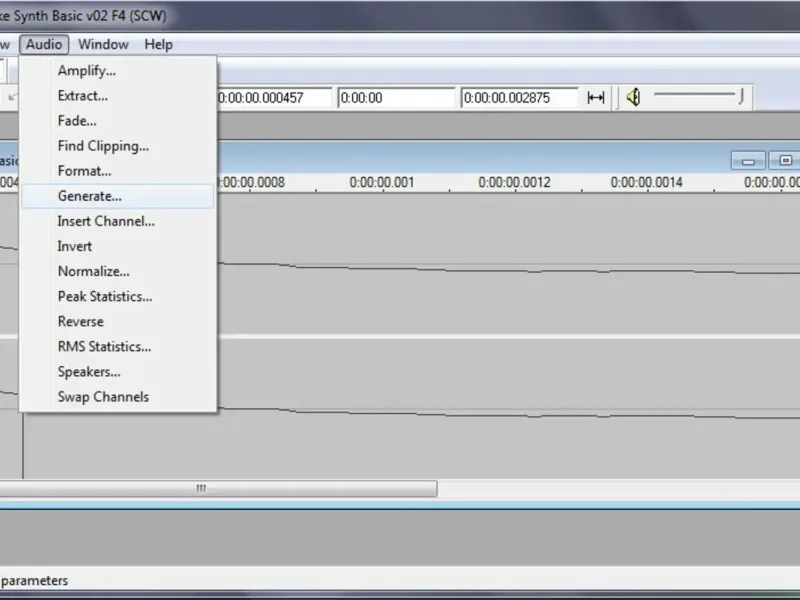800x600 pixels.
Task: Choose Speakers... from the Audio menu
Action: click(x=118, y=371)
